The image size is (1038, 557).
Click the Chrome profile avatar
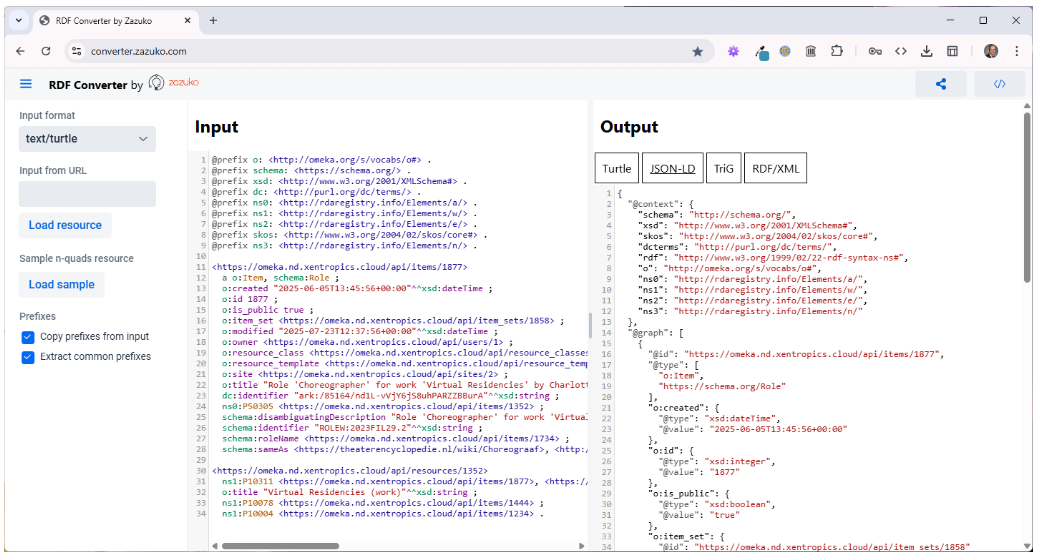coord(990,51)
